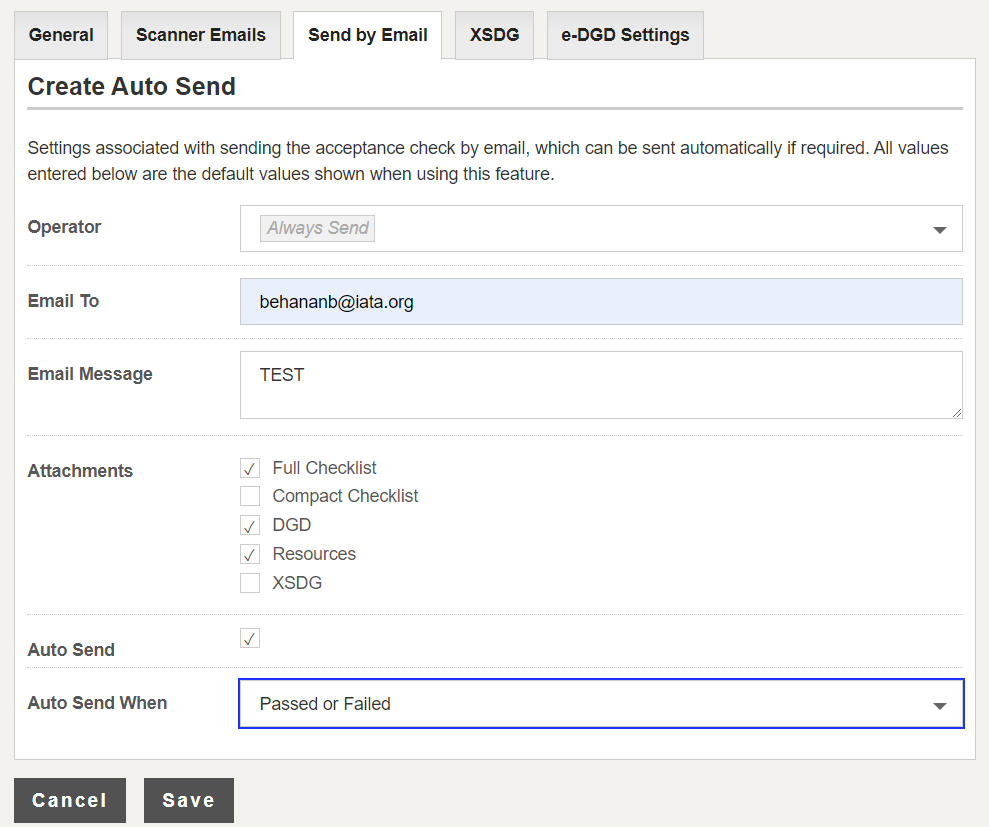
Task: Select the Send by Email tab
Action: [x=368, y=35]
